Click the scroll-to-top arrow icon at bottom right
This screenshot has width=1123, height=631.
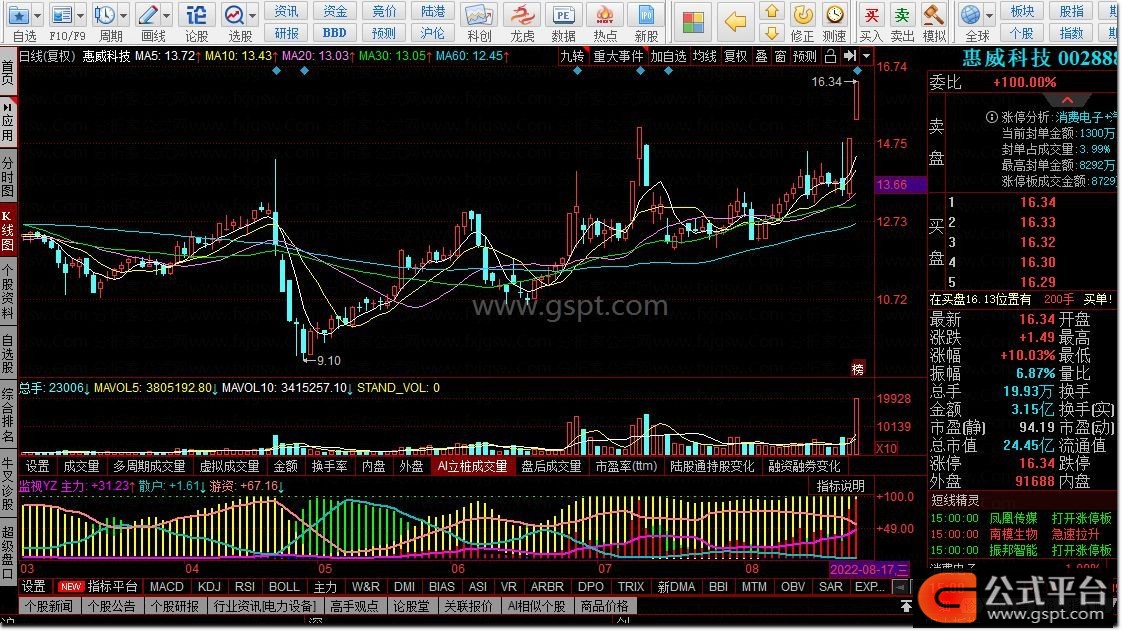point(905,607)
